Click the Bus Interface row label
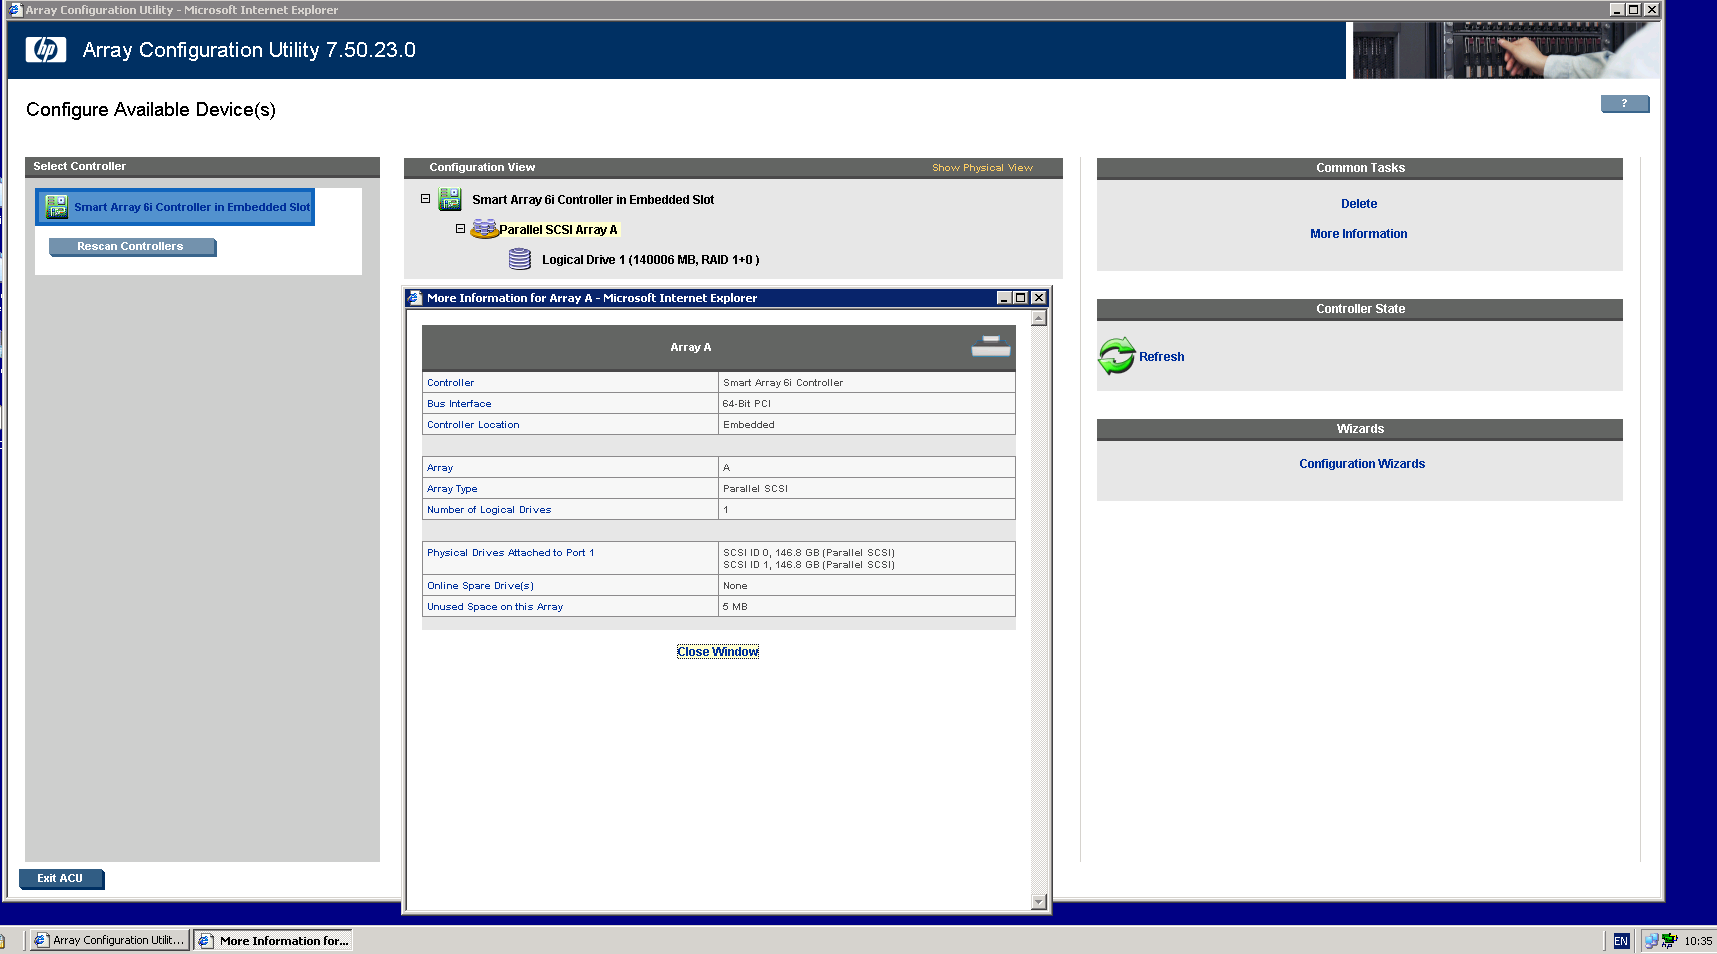The image size is (1717, 954). pos(459,404)
